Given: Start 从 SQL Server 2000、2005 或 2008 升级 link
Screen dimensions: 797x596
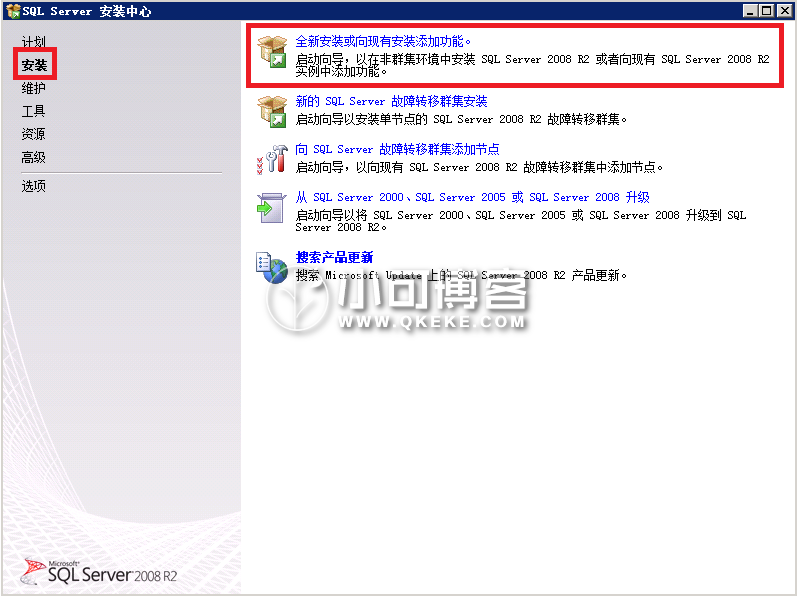Looking at the screenshot, I should coord(473,197).
